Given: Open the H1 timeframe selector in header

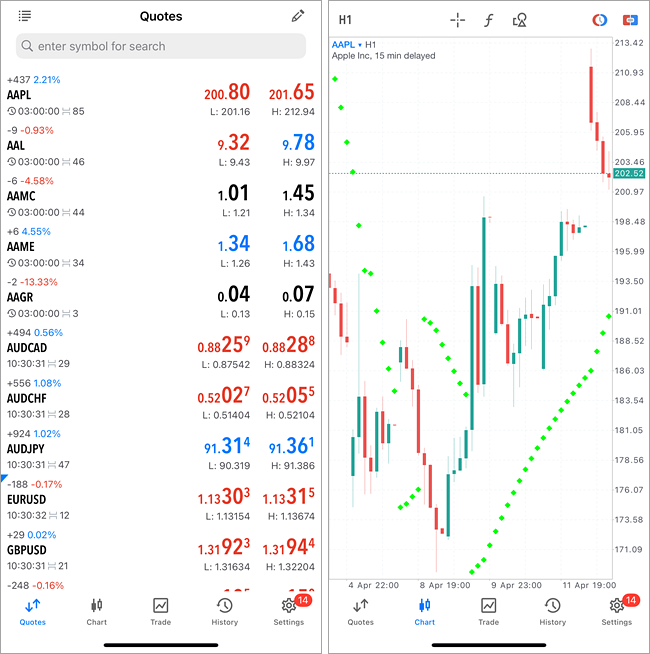Looking at the screenshot, I should pyautogui.click(x=346, y=20).
